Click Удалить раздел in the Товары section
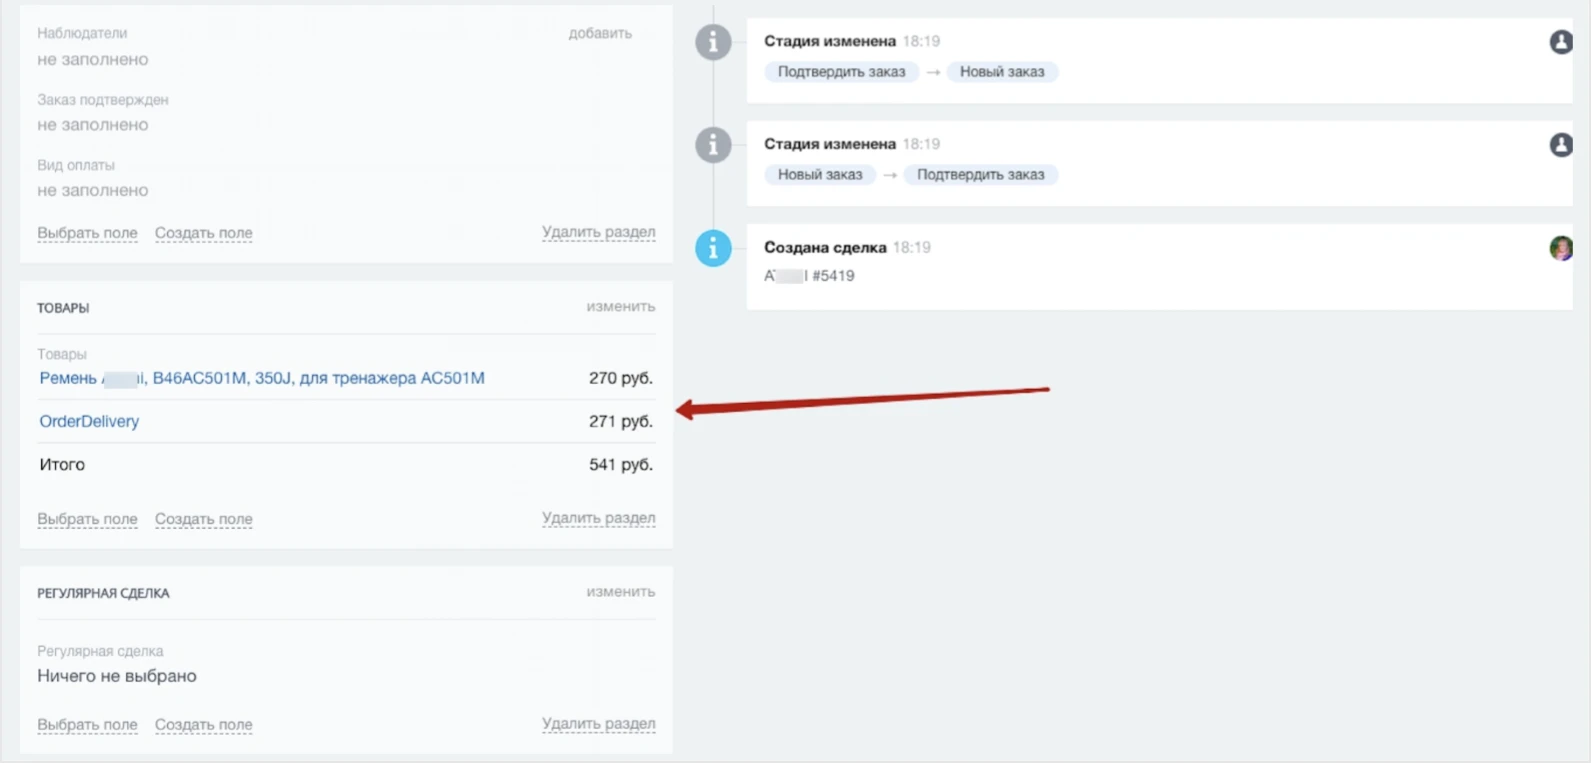Image resolution: width=1591 pixels, height=763 pixels. coord(598,518)
